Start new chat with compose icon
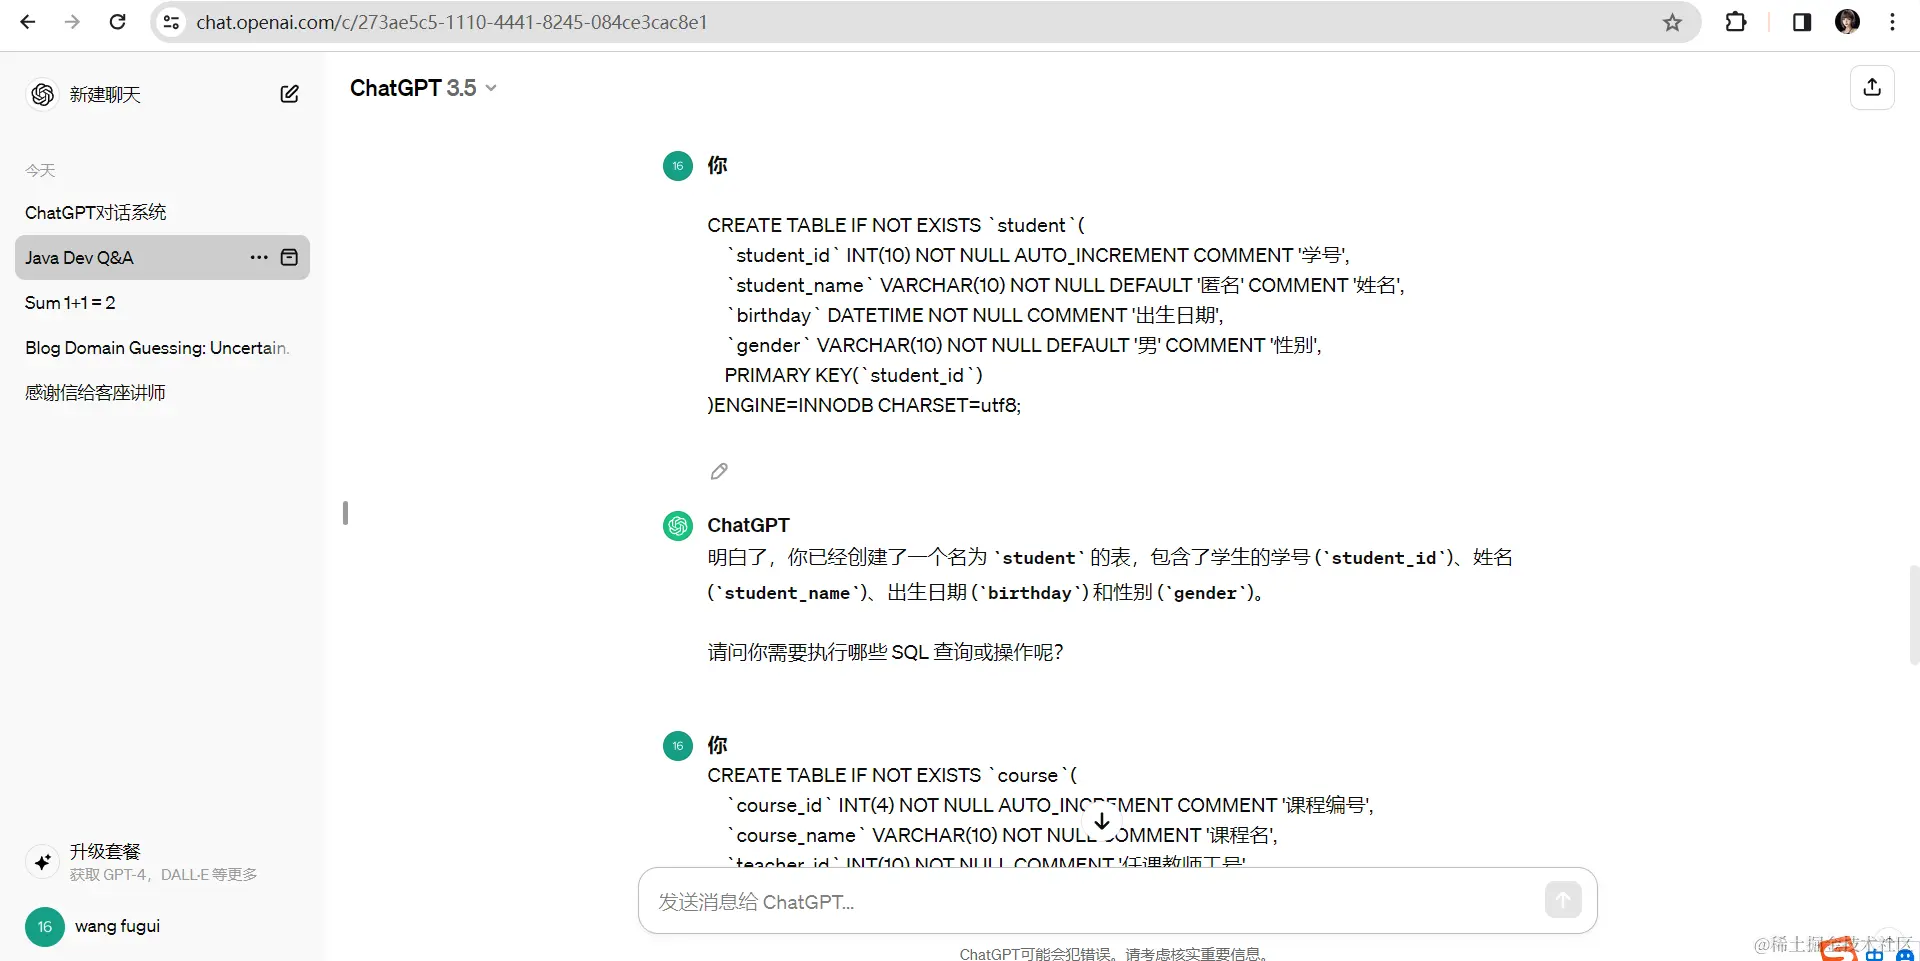 [289, 94]
